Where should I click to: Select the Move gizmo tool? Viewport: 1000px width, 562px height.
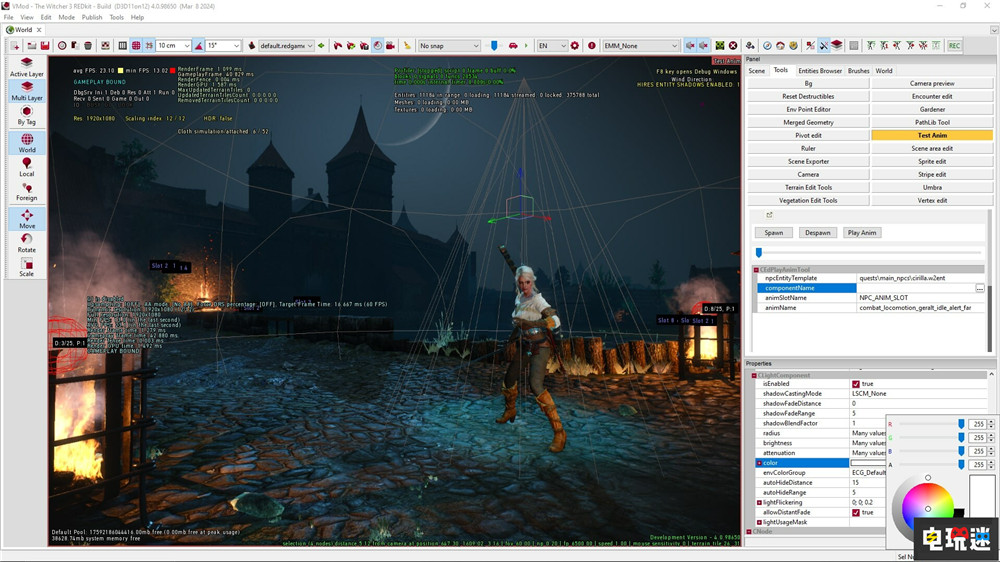click(27, 219)
